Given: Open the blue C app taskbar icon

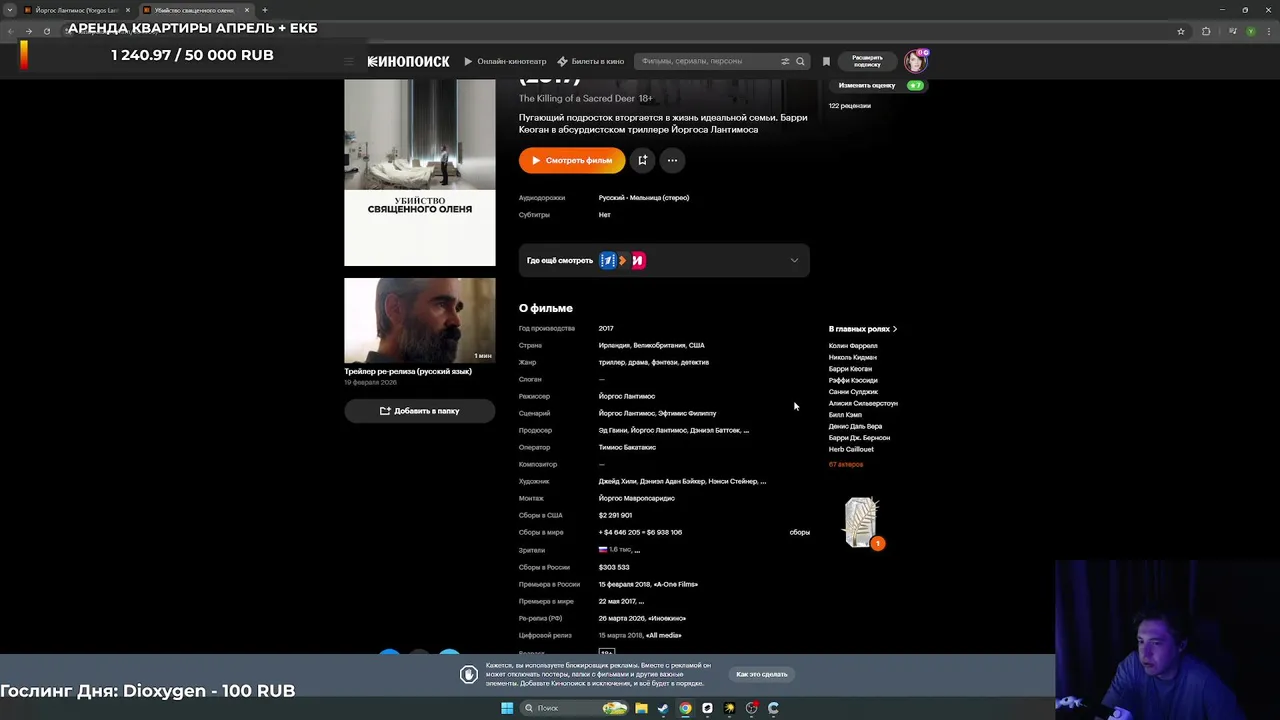Looking at the screenshot, I should pyautogui.click(x=773, y=708).
